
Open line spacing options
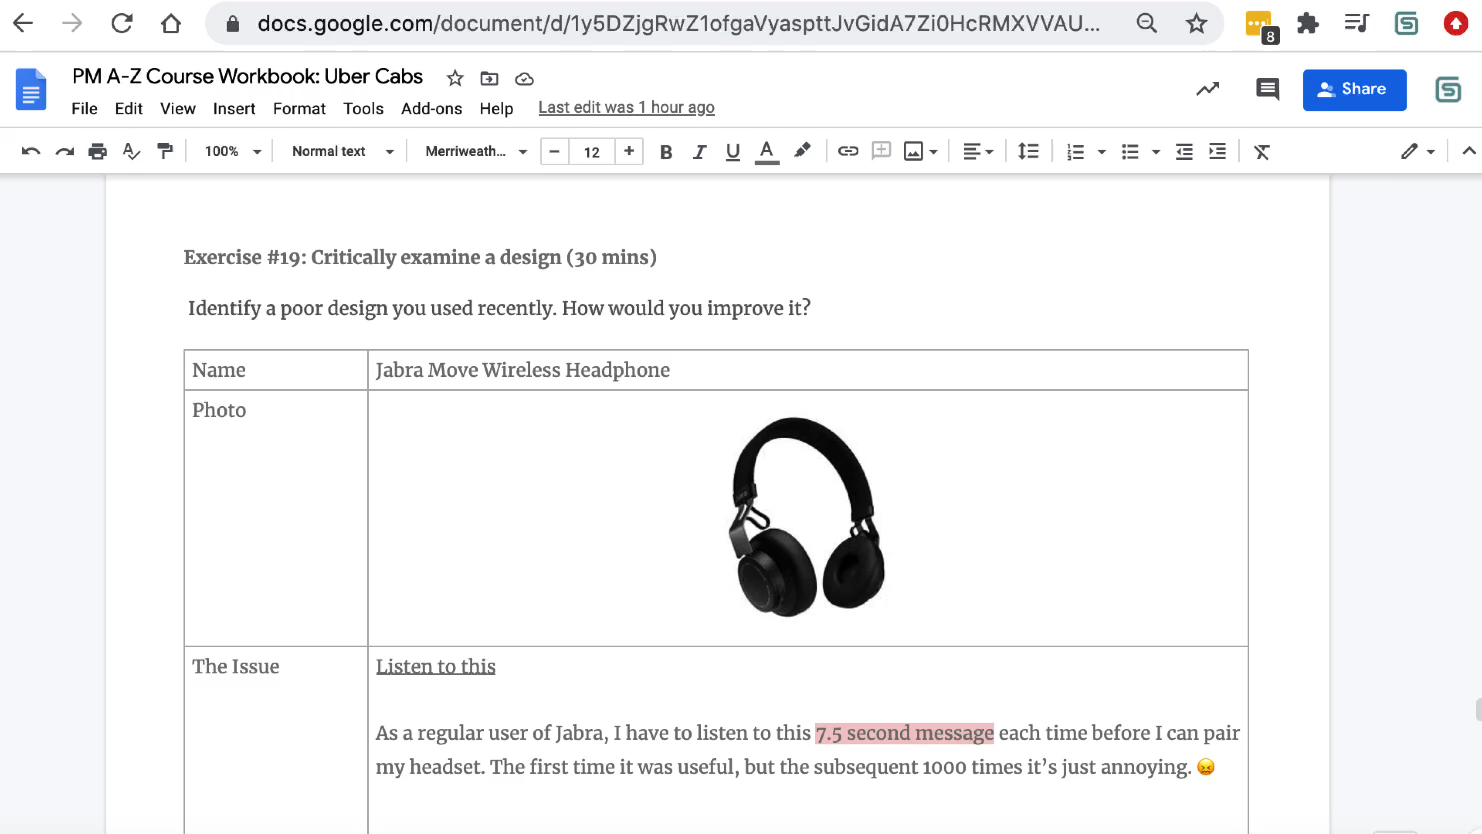(x=1028, y=151)
